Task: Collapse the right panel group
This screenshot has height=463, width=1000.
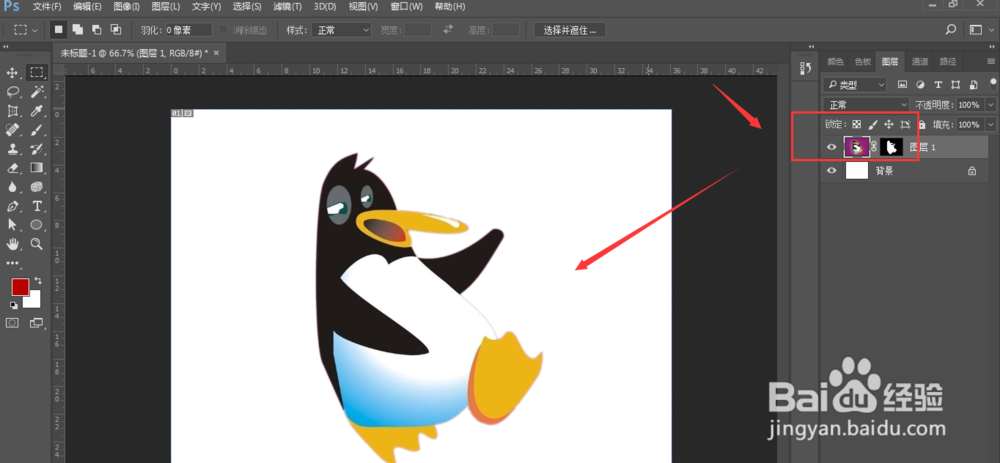Action: [991, 47]
